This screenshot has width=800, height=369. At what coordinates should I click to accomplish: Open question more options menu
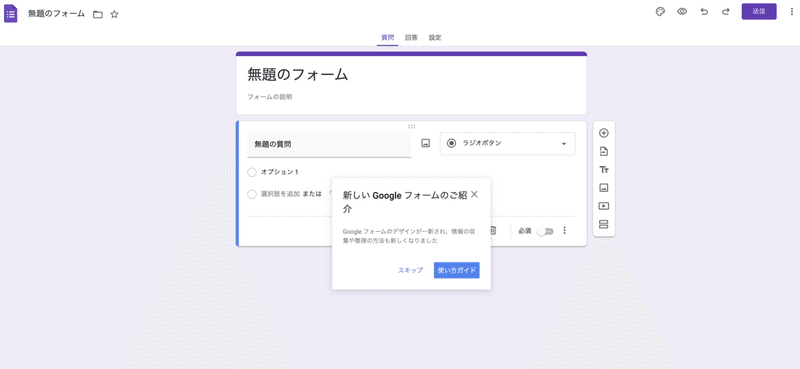point(564,231)
